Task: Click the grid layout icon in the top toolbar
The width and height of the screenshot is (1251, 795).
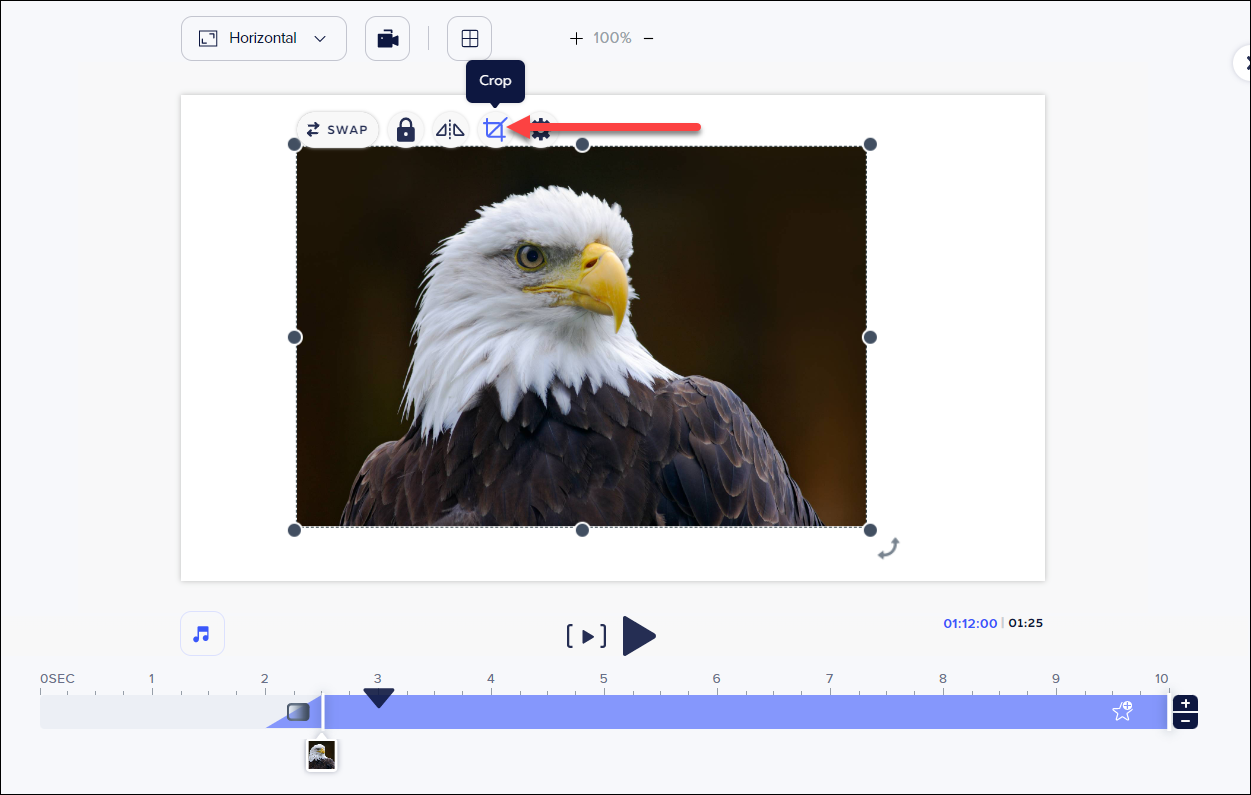Action: 469,37
